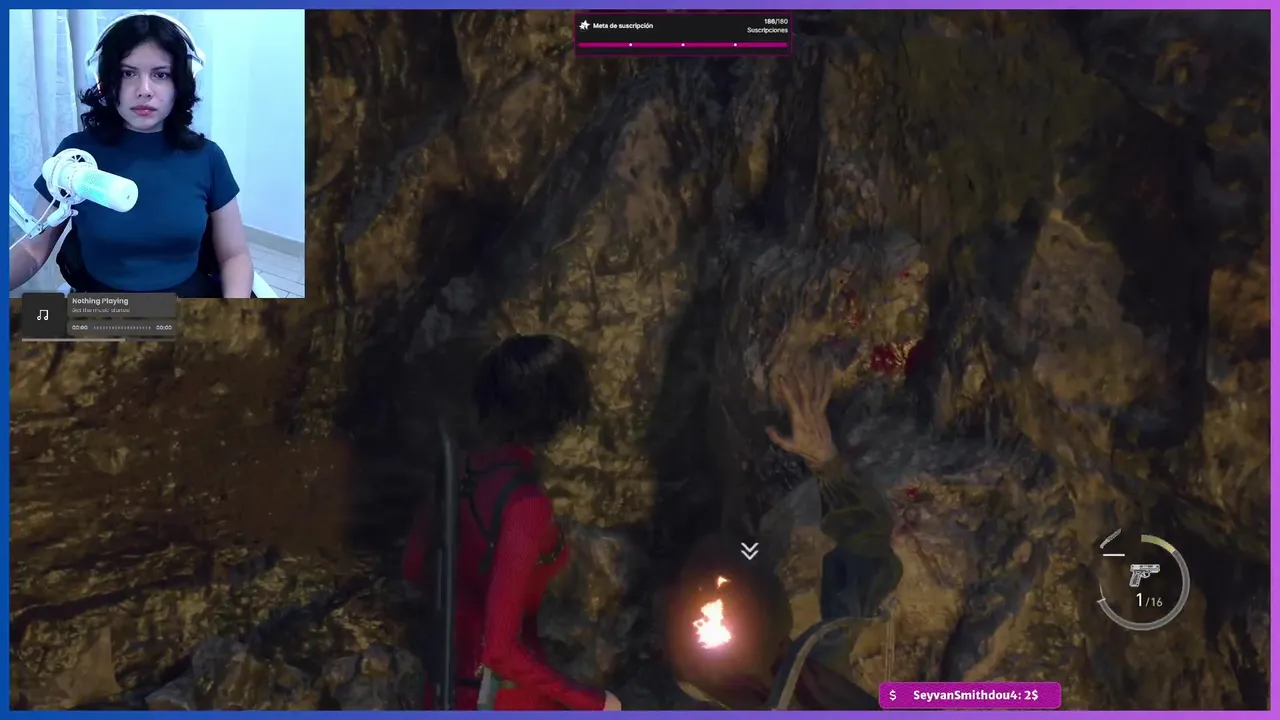
Task: Click the pistol weapon icon in the ammo HUD
Action: pos(1143,575)
